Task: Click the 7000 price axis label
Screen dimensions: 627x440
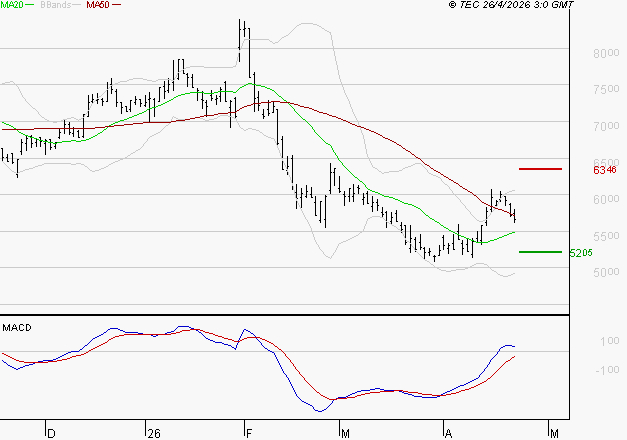Action: pos(606,126)
